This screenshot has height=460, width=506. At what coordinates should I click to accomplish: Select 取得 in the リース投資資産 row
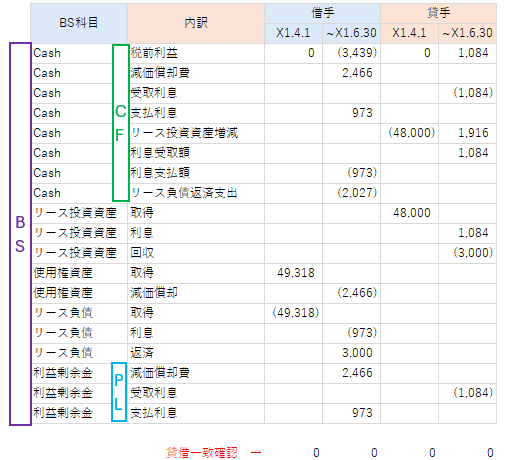pos(196,213)
